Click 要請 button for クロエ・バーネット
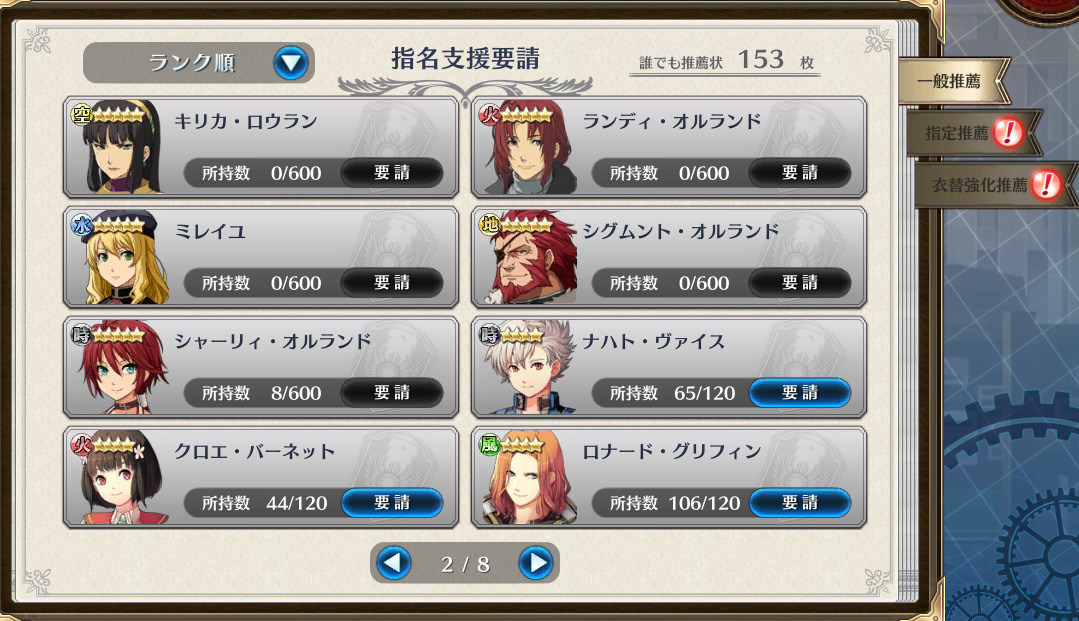 coord(392,503)
